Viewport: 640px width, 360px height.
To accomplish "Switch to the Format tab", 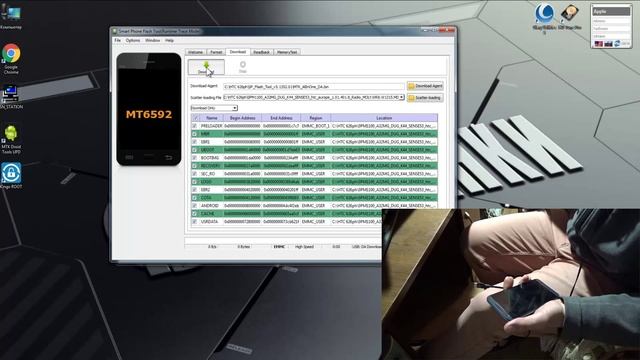I will tap(216, 52).
